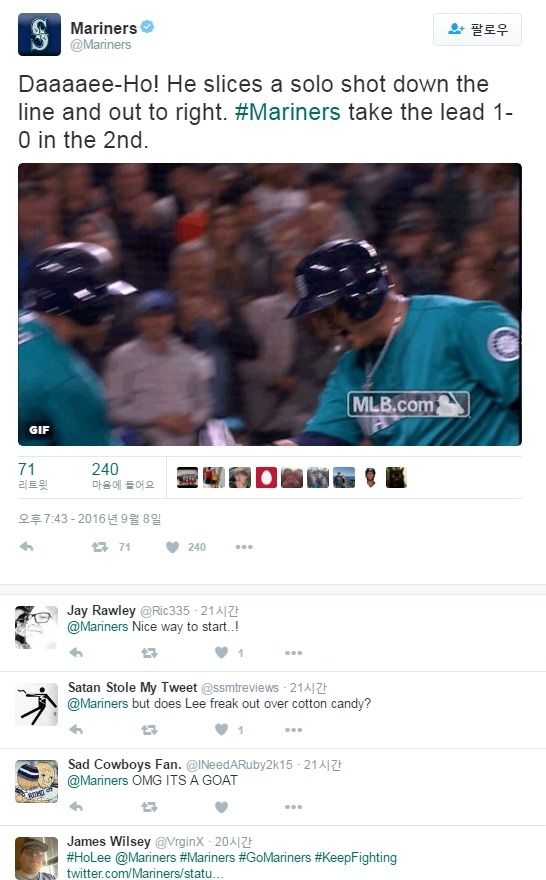
Task: Like the main tweet with 240 hearts
Action: point(172,547)
